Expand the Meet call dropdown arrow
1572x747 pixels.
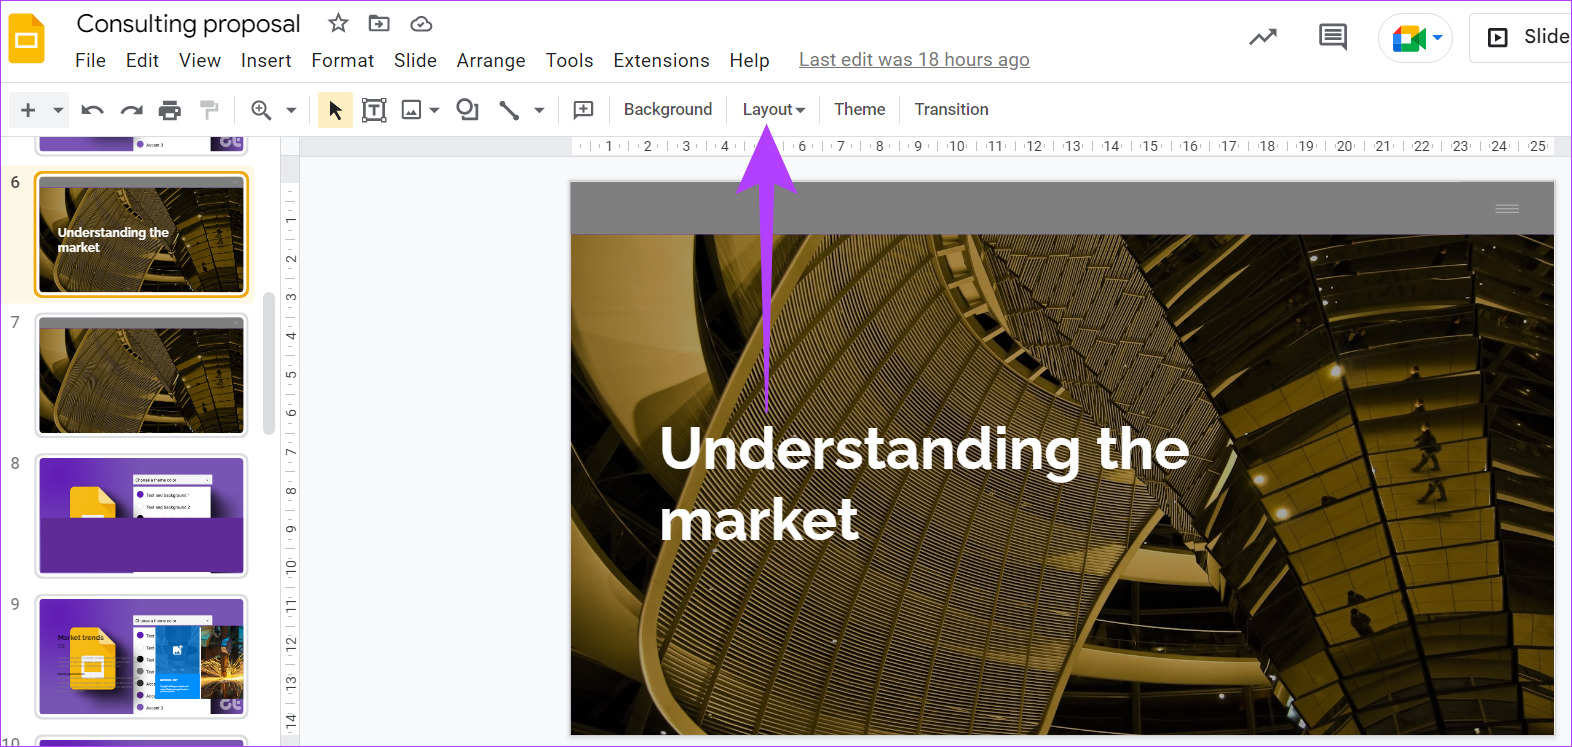pos(1437,38)
